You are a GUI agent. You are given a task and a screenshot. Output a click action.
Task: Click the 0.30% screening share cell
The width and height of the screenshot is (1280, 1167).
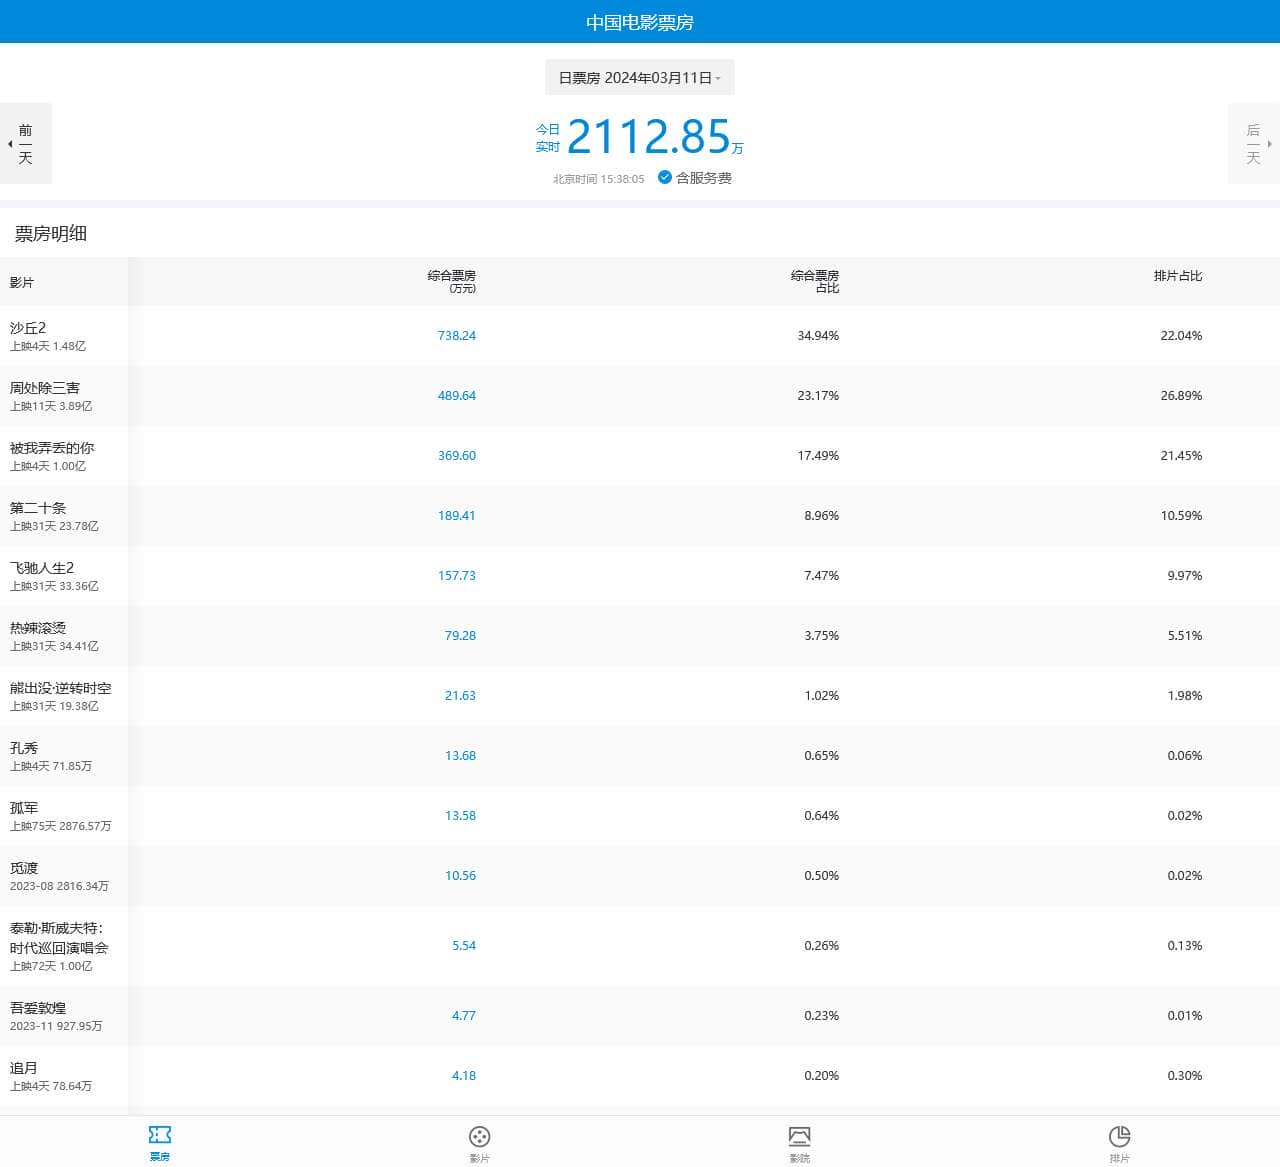pyautogui.click(x=1185, y=1076)
